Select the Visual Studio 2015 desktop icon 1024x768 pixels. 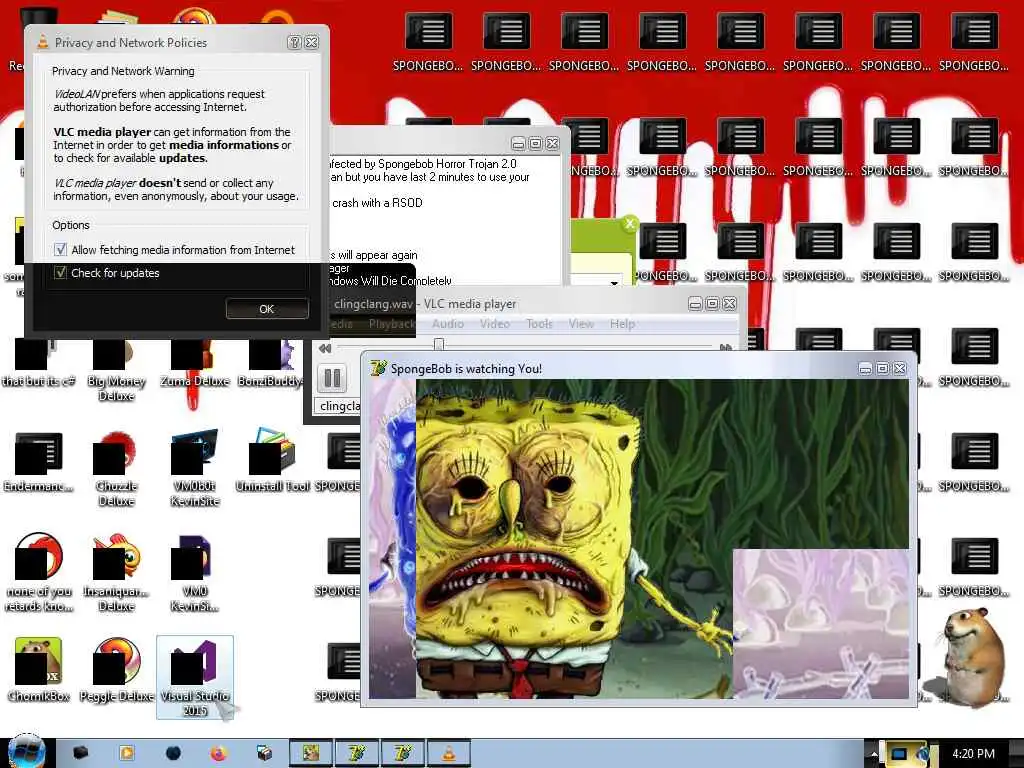click(x=195, y=677)
